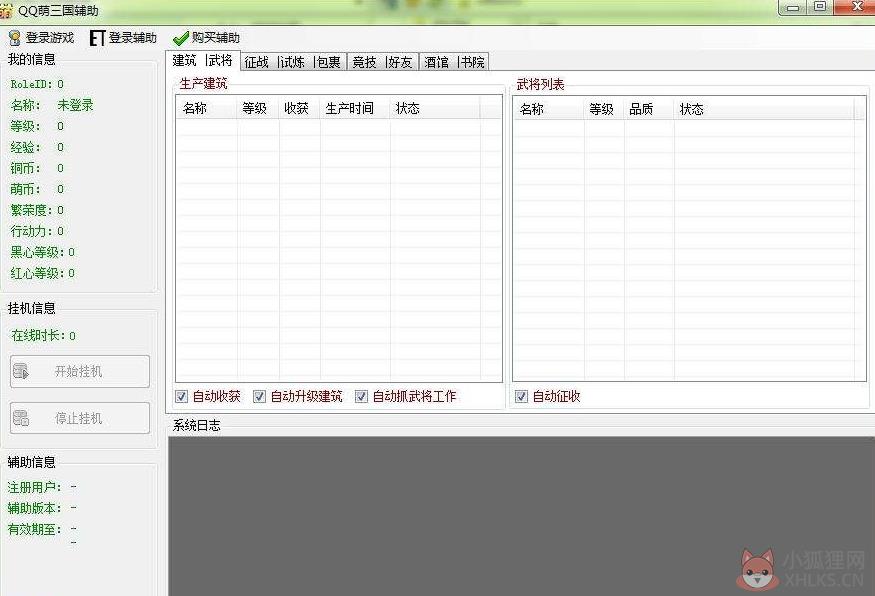Click the 行动力: 0 text
Viewport: 875px width, 596px height.
click(37, 231)
